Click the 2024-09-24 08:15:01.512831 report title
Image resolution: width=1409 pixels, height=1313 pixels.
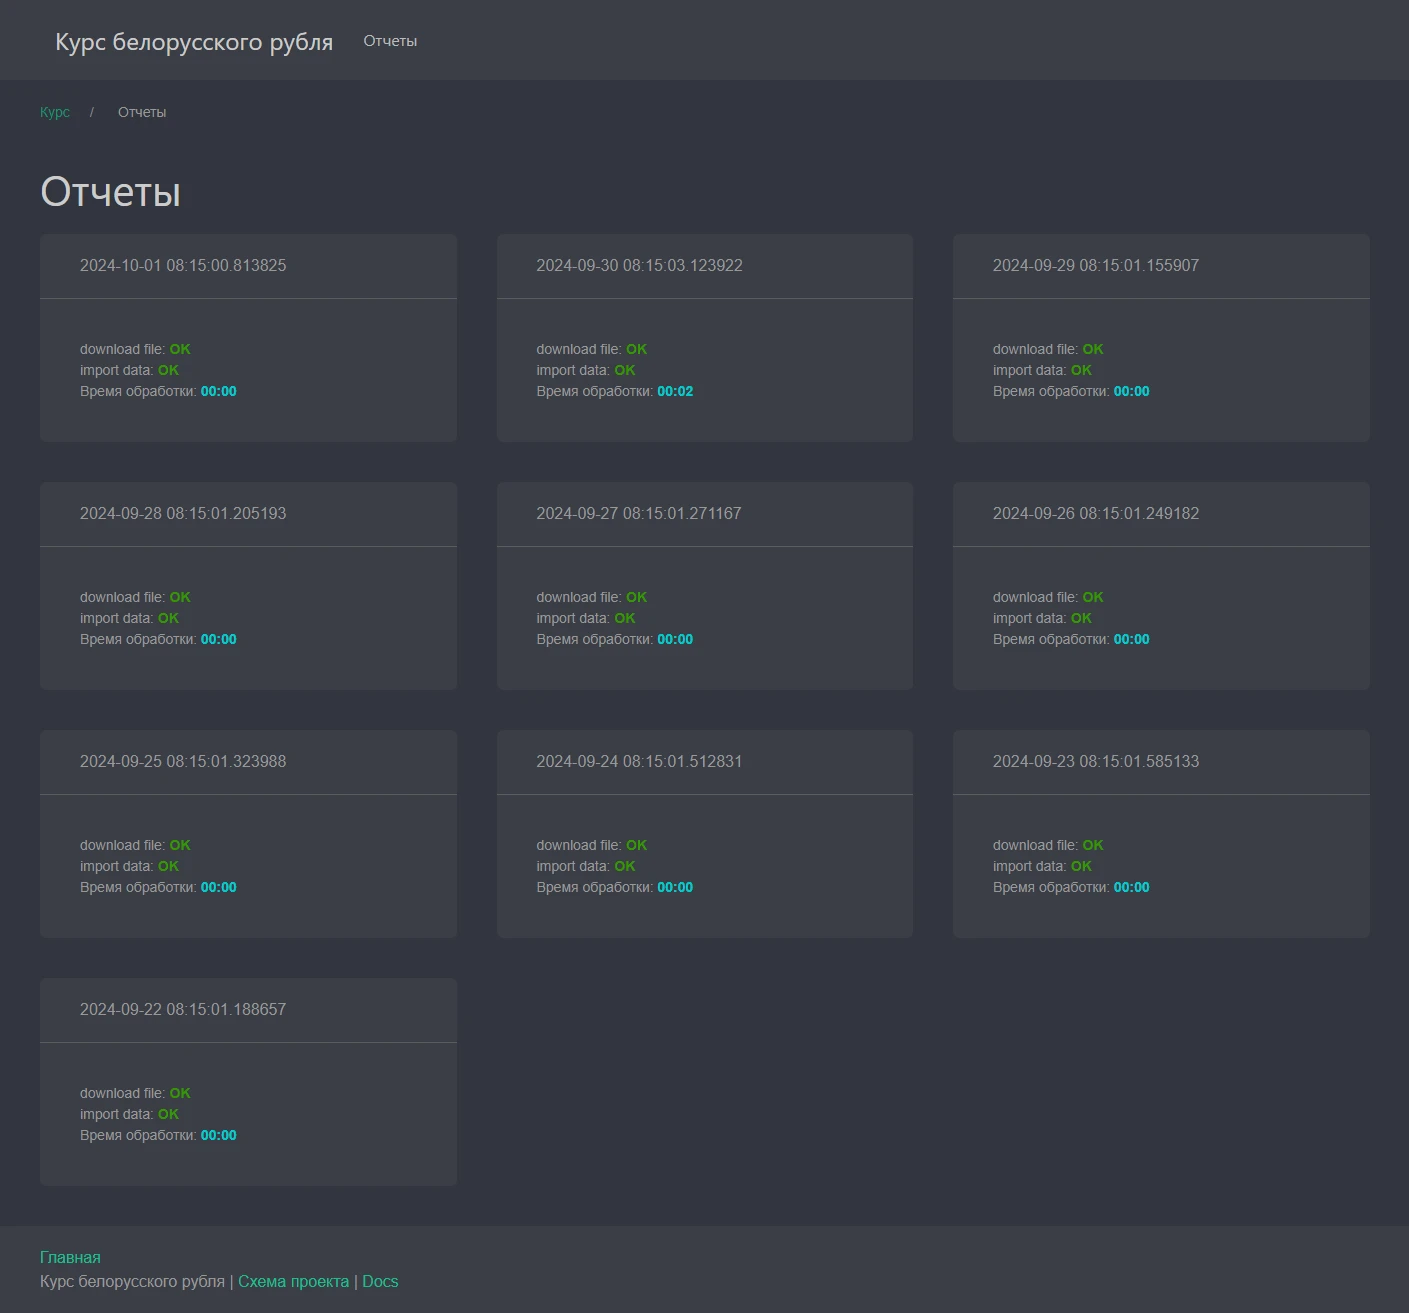click(x=639, y=761)
